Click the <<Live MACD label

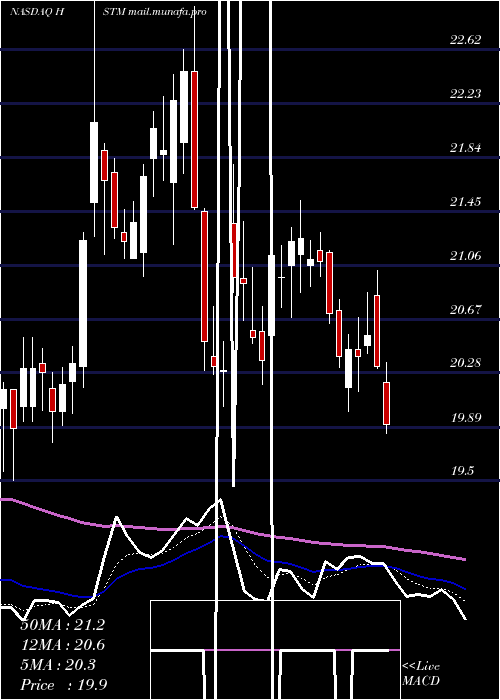[x=421, y=674]
